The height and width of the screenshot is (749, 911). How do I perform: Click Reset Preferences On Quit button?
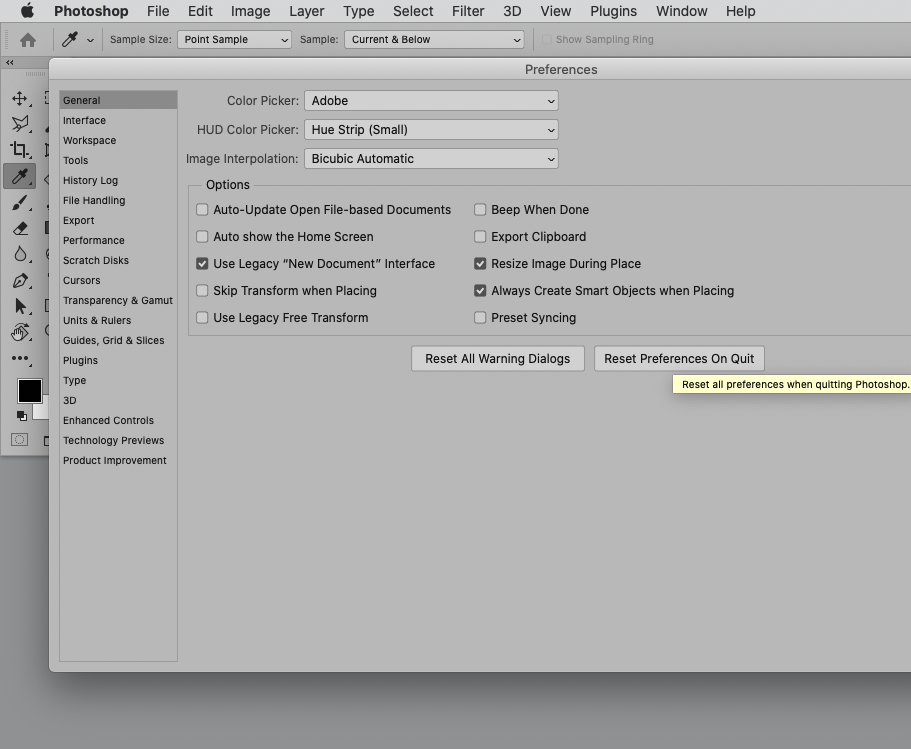coord(679,359)
